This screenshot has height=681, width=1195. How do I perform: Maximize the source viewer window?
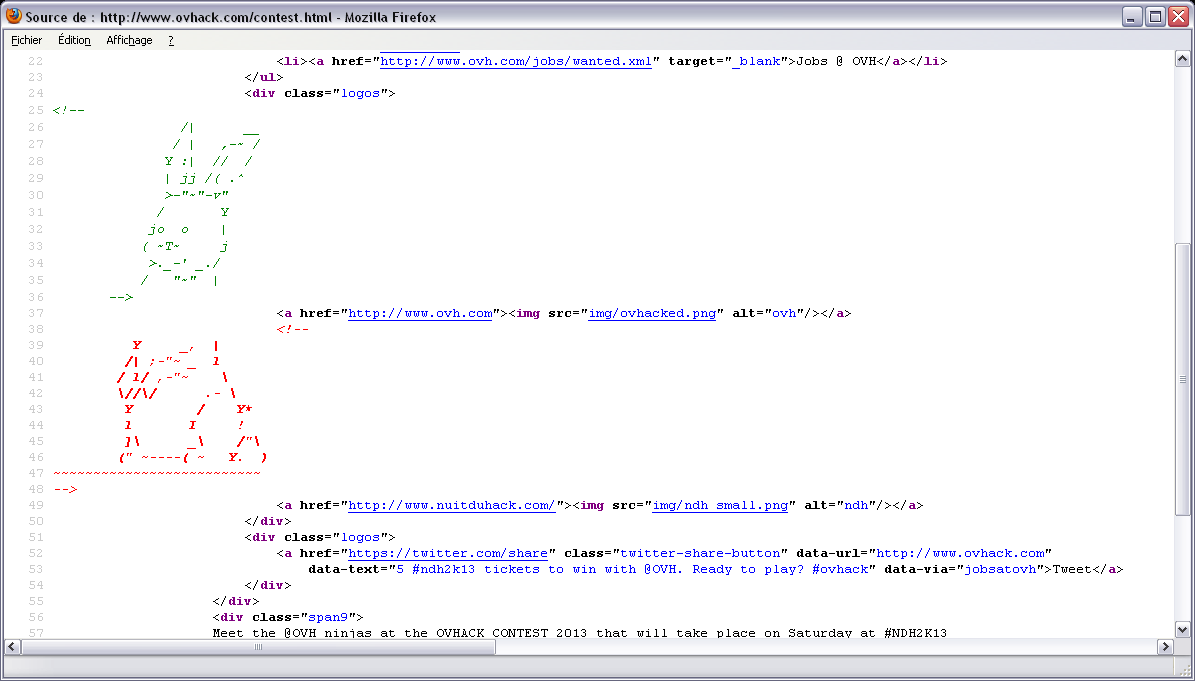1155,17
